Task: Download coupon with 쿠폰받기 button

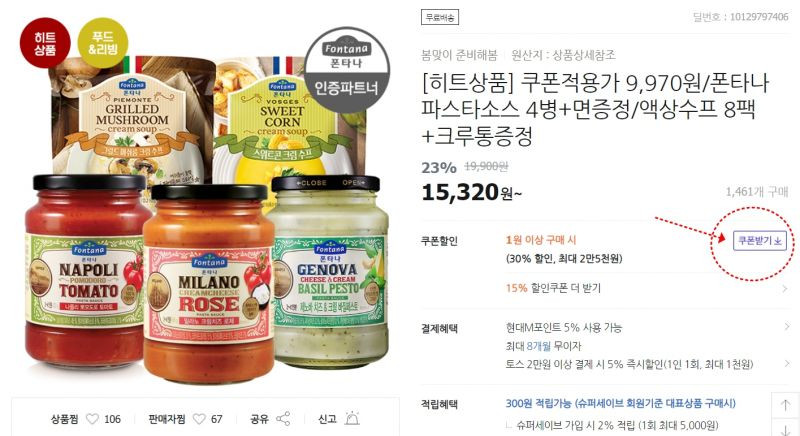Action: point(760,240)
